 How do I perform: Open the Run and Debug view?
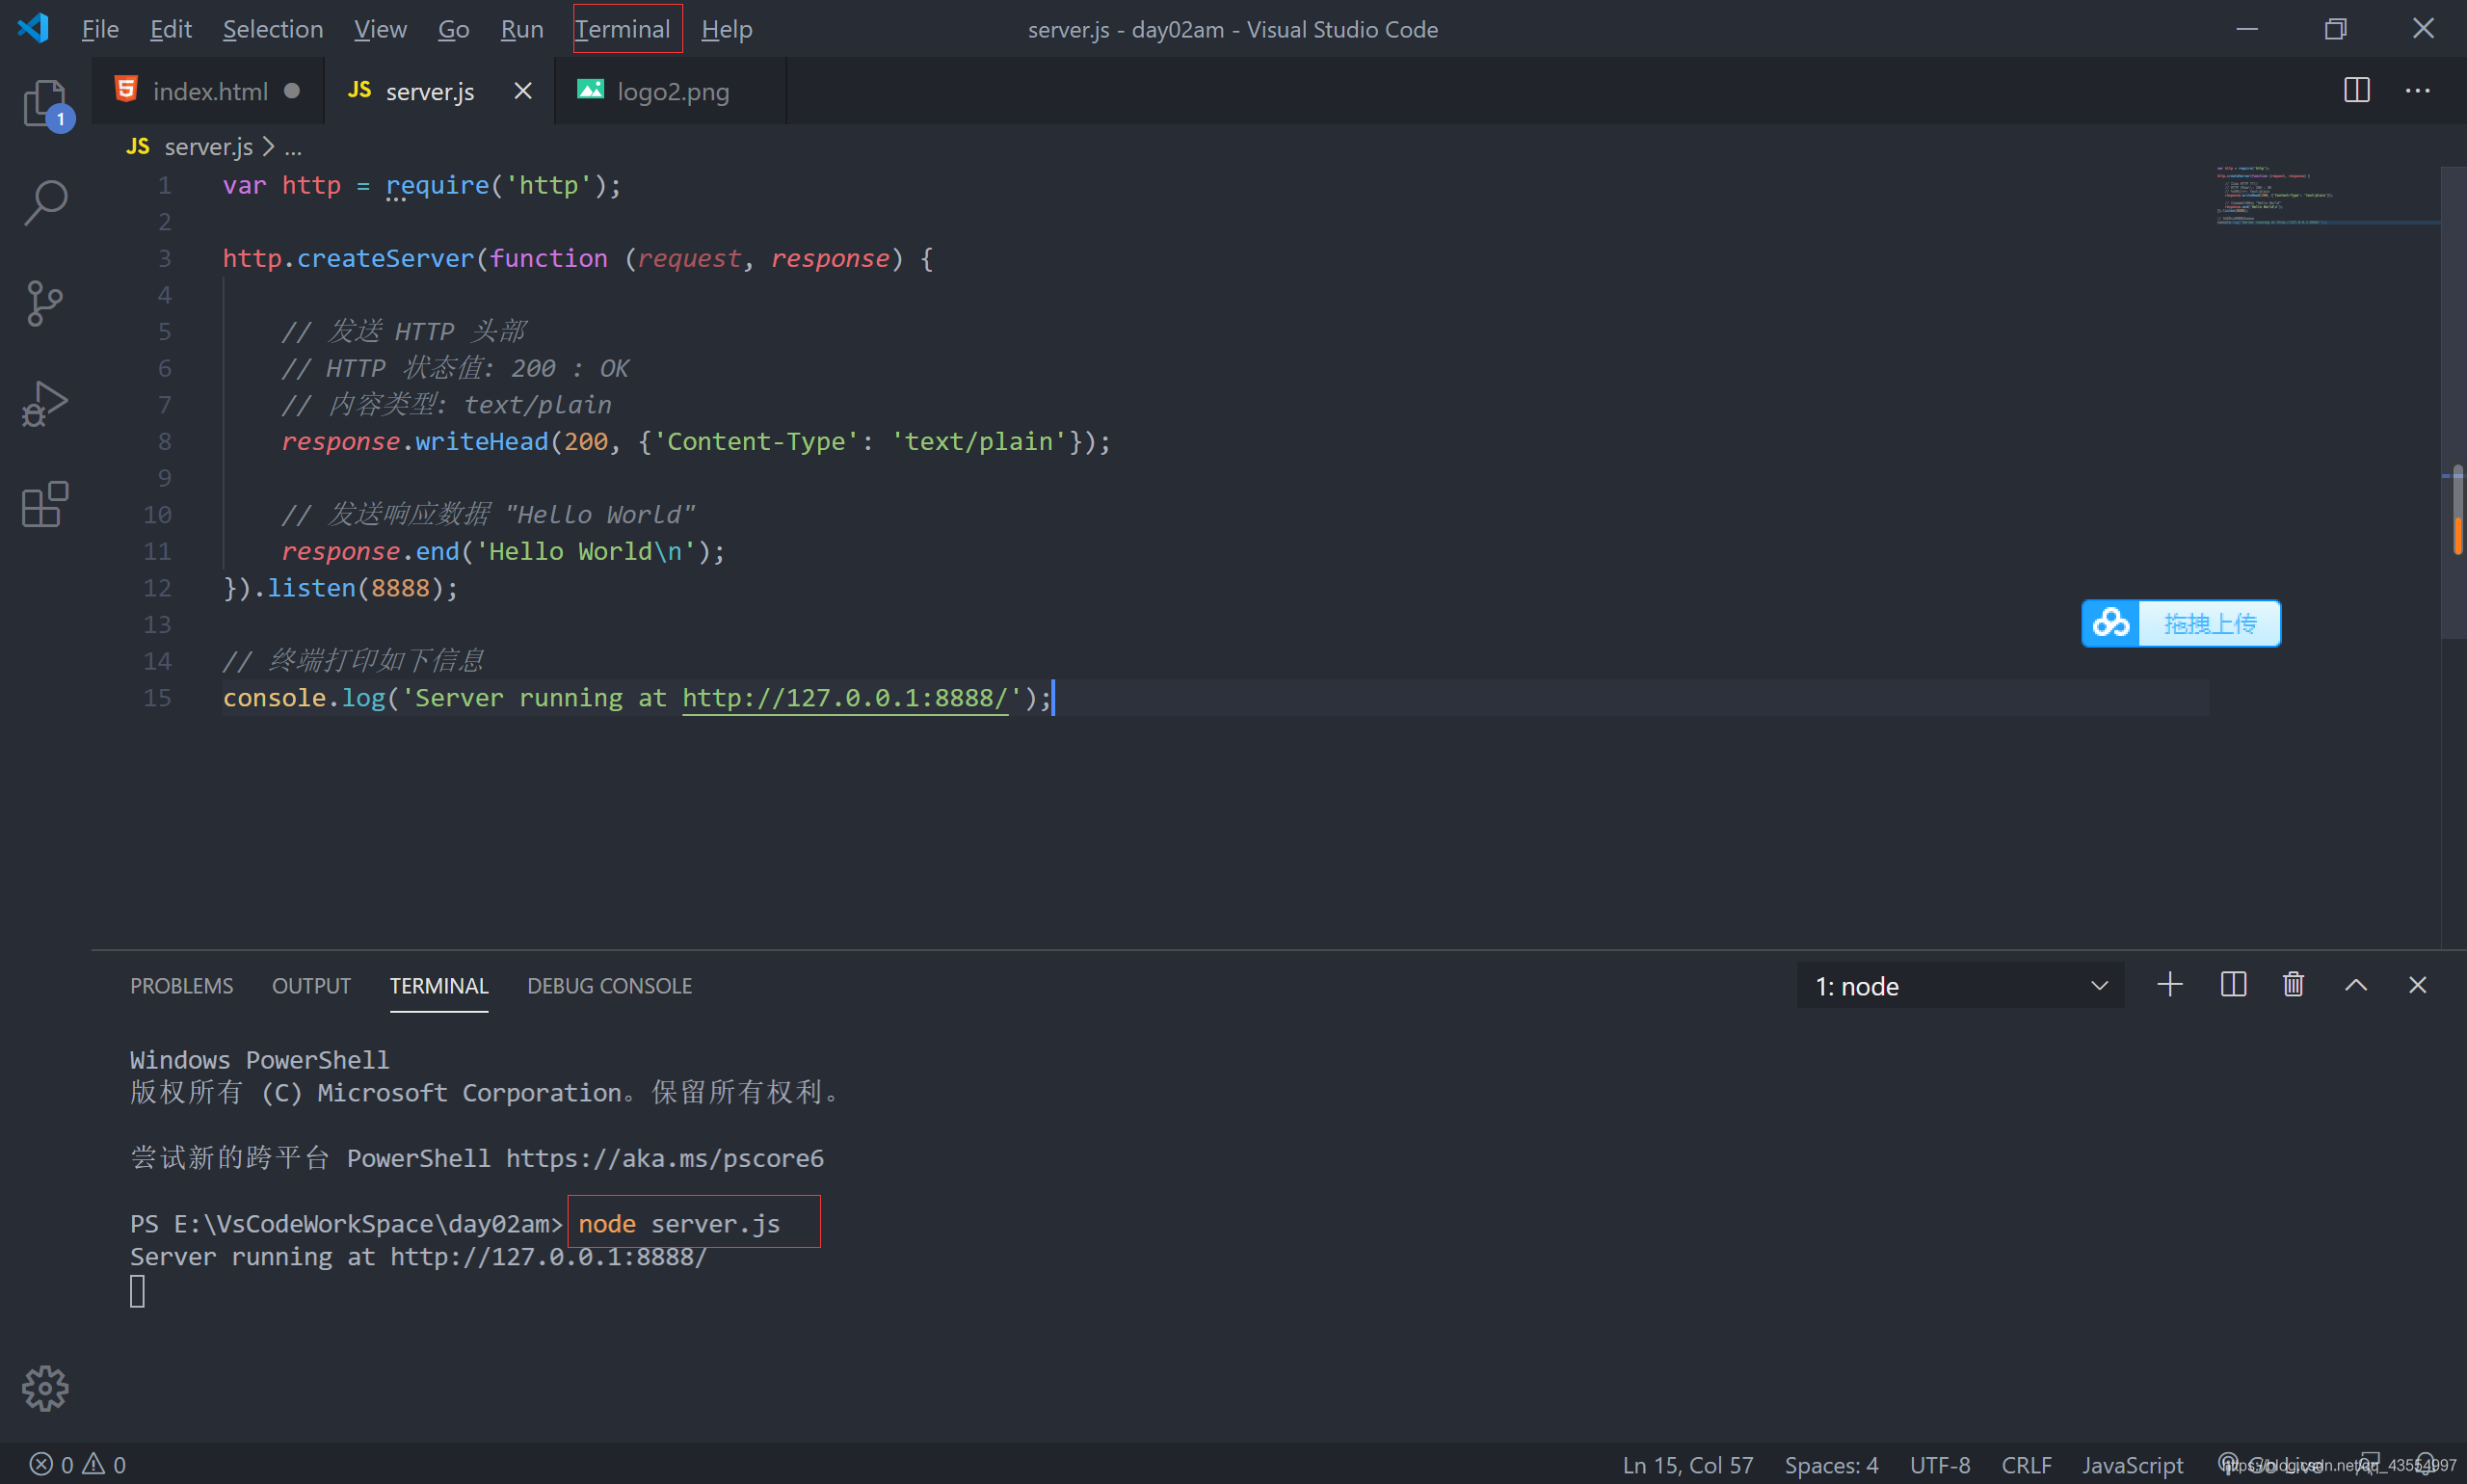point(45,403)
